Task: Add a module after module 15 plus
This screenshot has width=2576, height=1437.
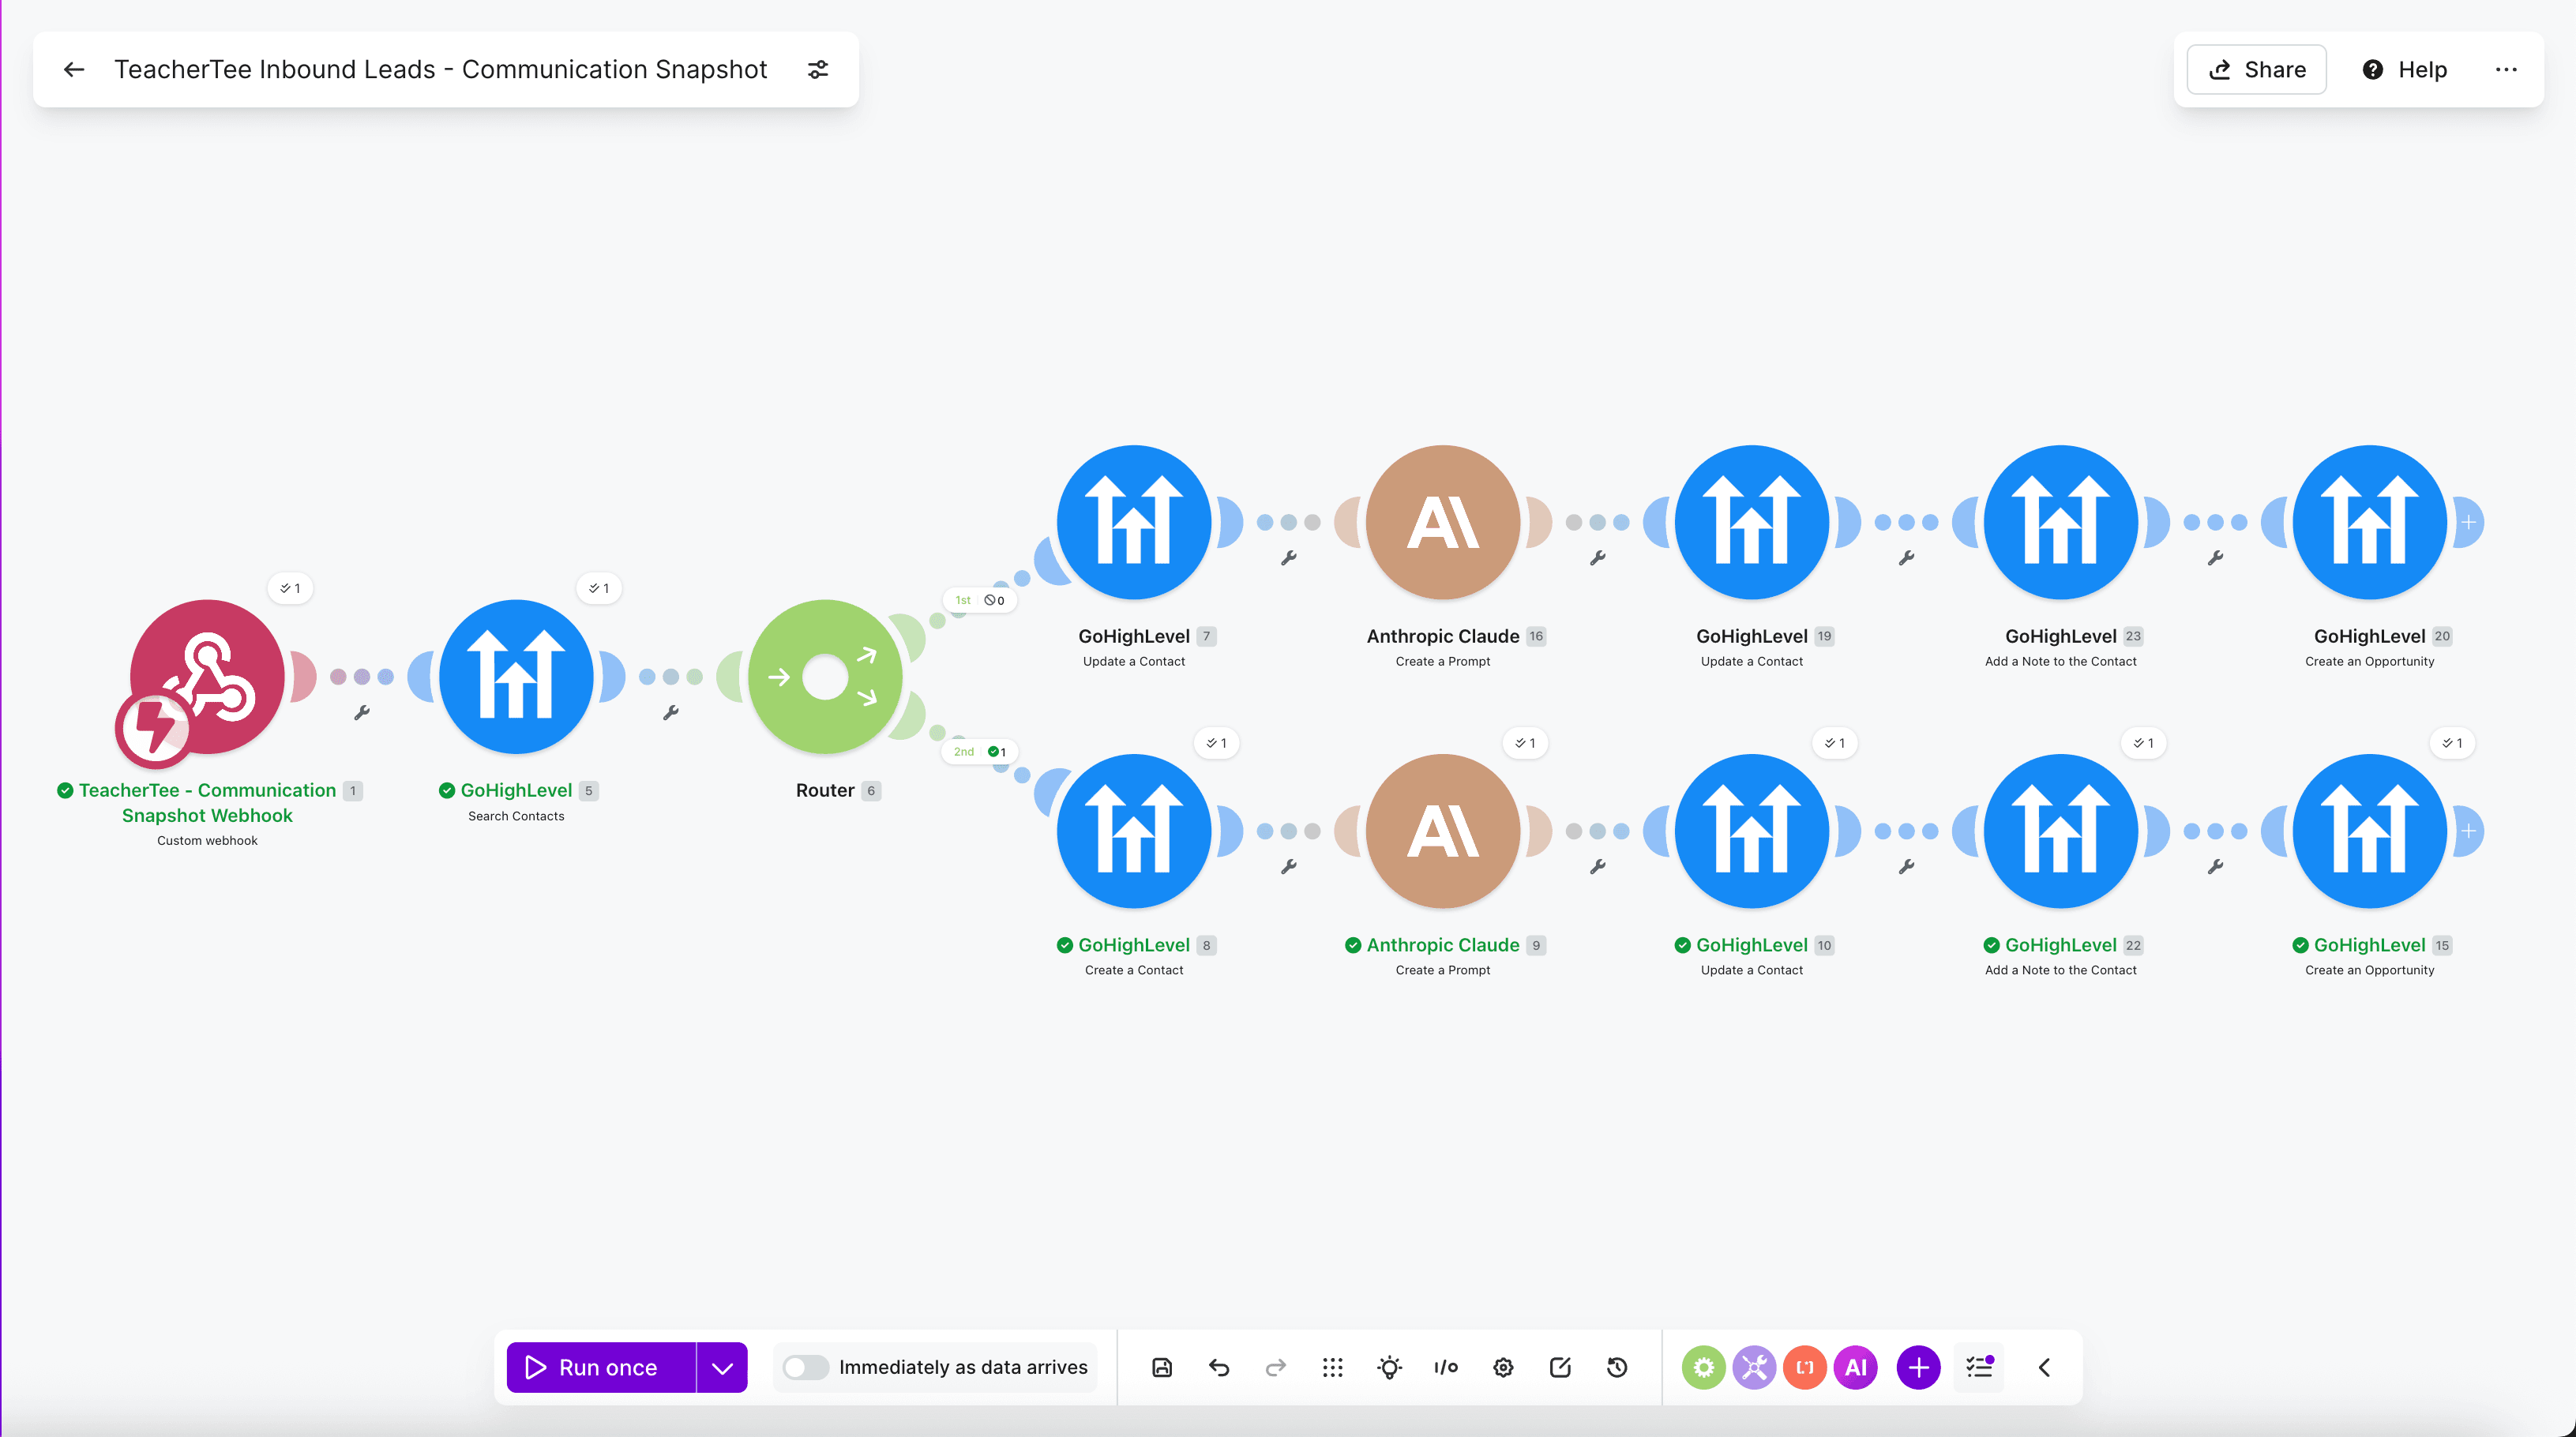Action: (2469, 831)
